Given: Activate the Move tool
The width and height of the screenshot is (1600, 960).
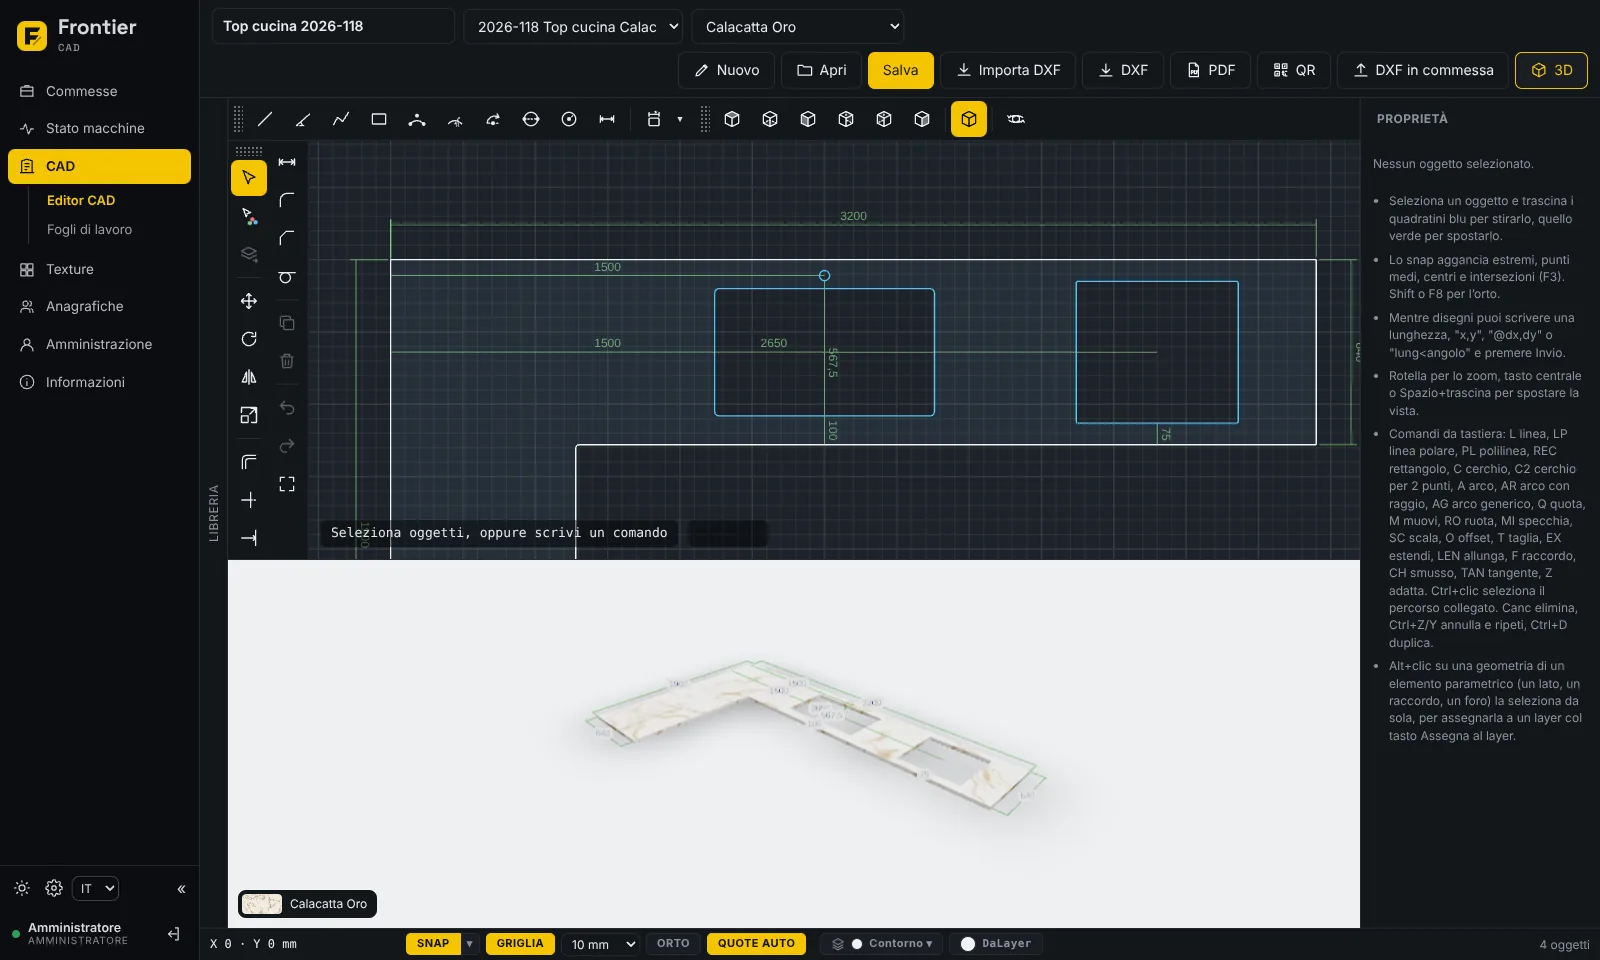Looking at the screenshot, I should coord(249,301).
